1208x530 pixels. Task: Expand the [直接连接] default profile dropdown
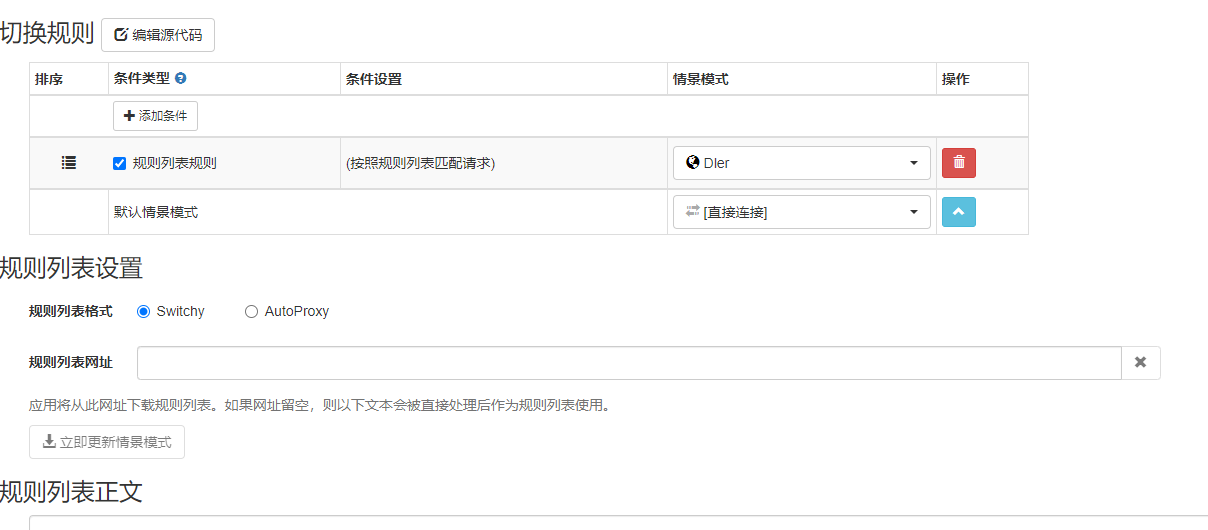801,212
